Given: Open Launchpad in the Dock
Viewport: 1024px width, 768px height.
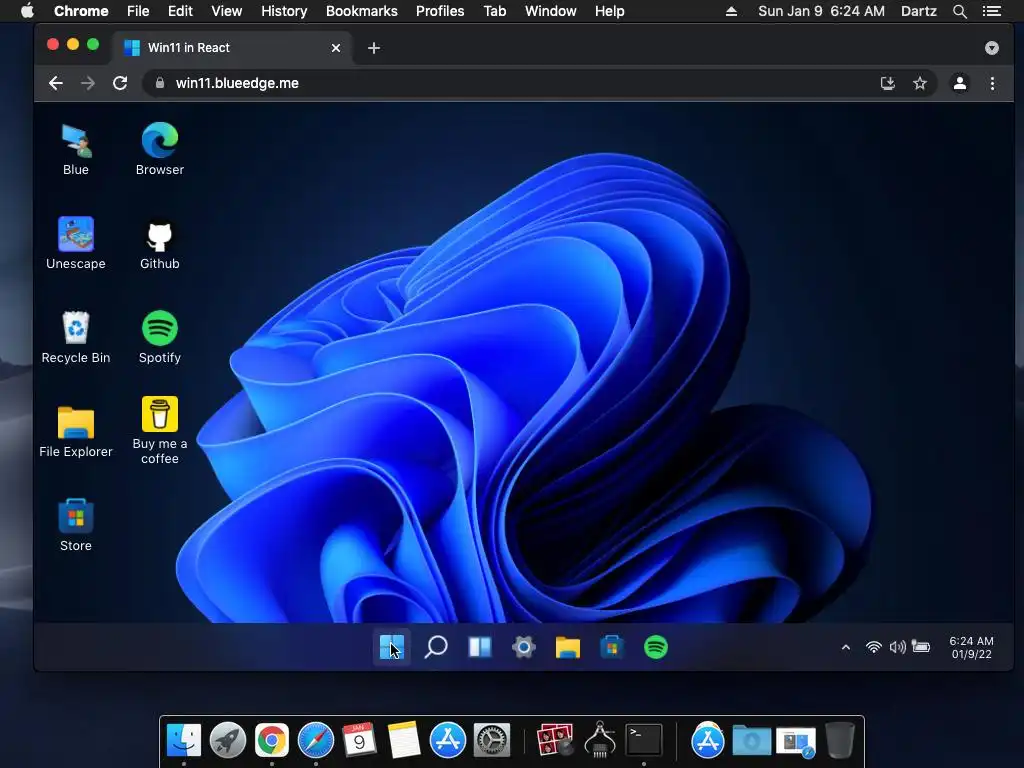Looking at the screenshot, I should pyautogui.click(x=227, y=740).
